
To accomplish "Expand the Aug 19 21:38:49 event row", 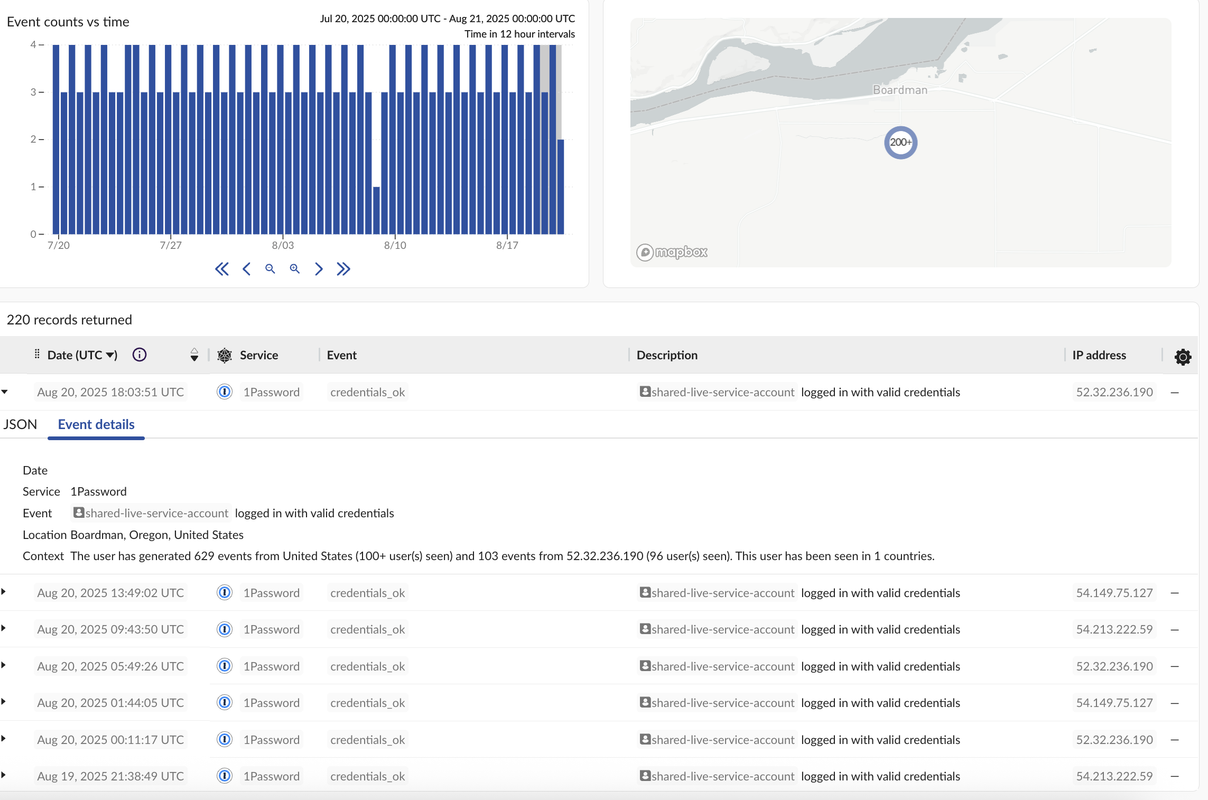I will coord(4,775).
